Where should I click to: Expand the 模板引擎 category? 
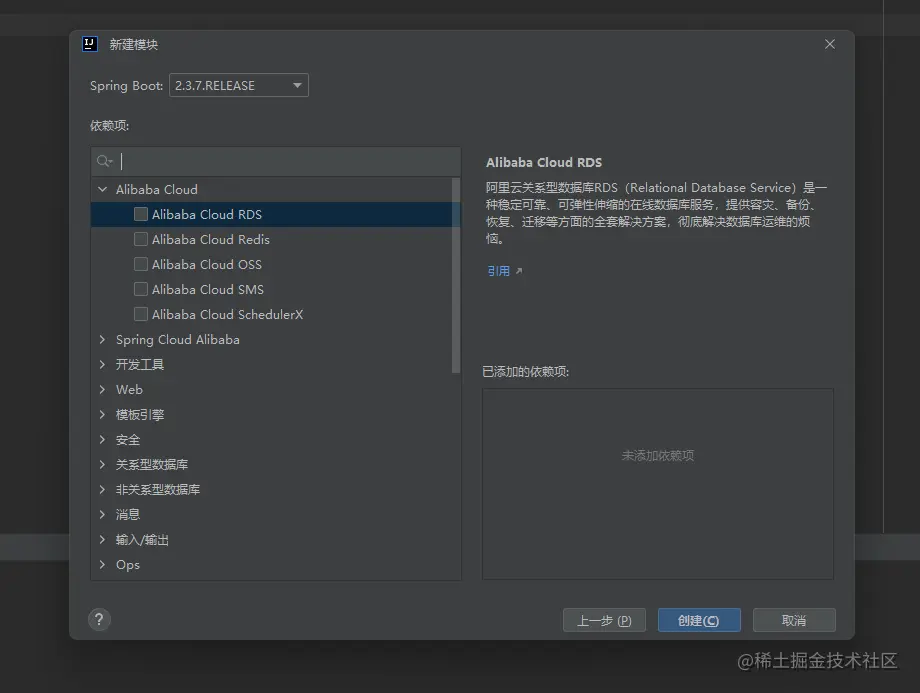coord(103,414)
